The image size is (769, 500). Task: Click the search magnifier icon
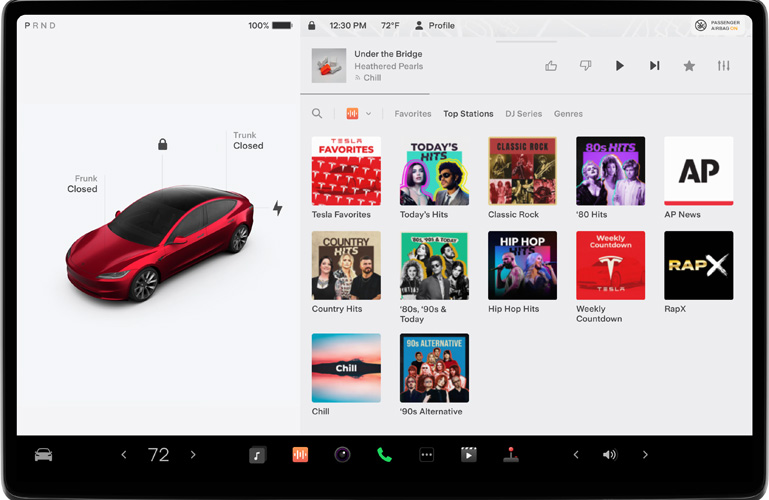(317, 114)
